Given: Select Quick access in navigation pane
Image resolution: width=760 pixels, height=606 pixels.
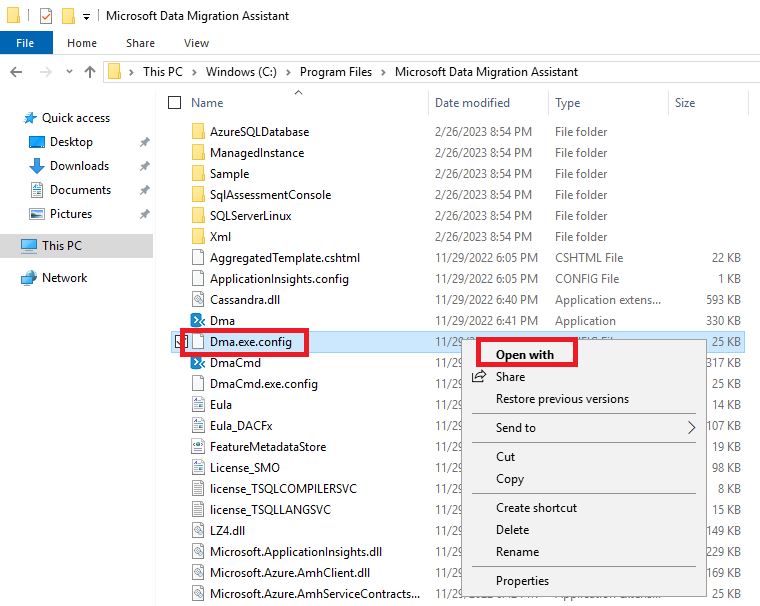Looking at the screenshot, I should (76, 118).
